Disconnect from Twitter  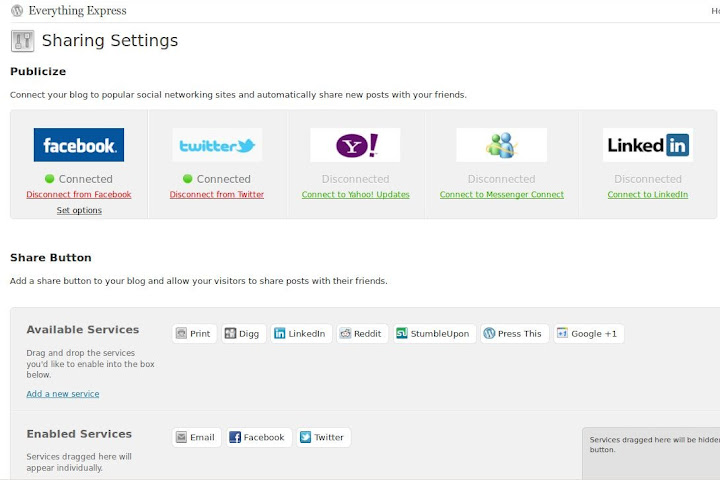(x=217, y=195)
